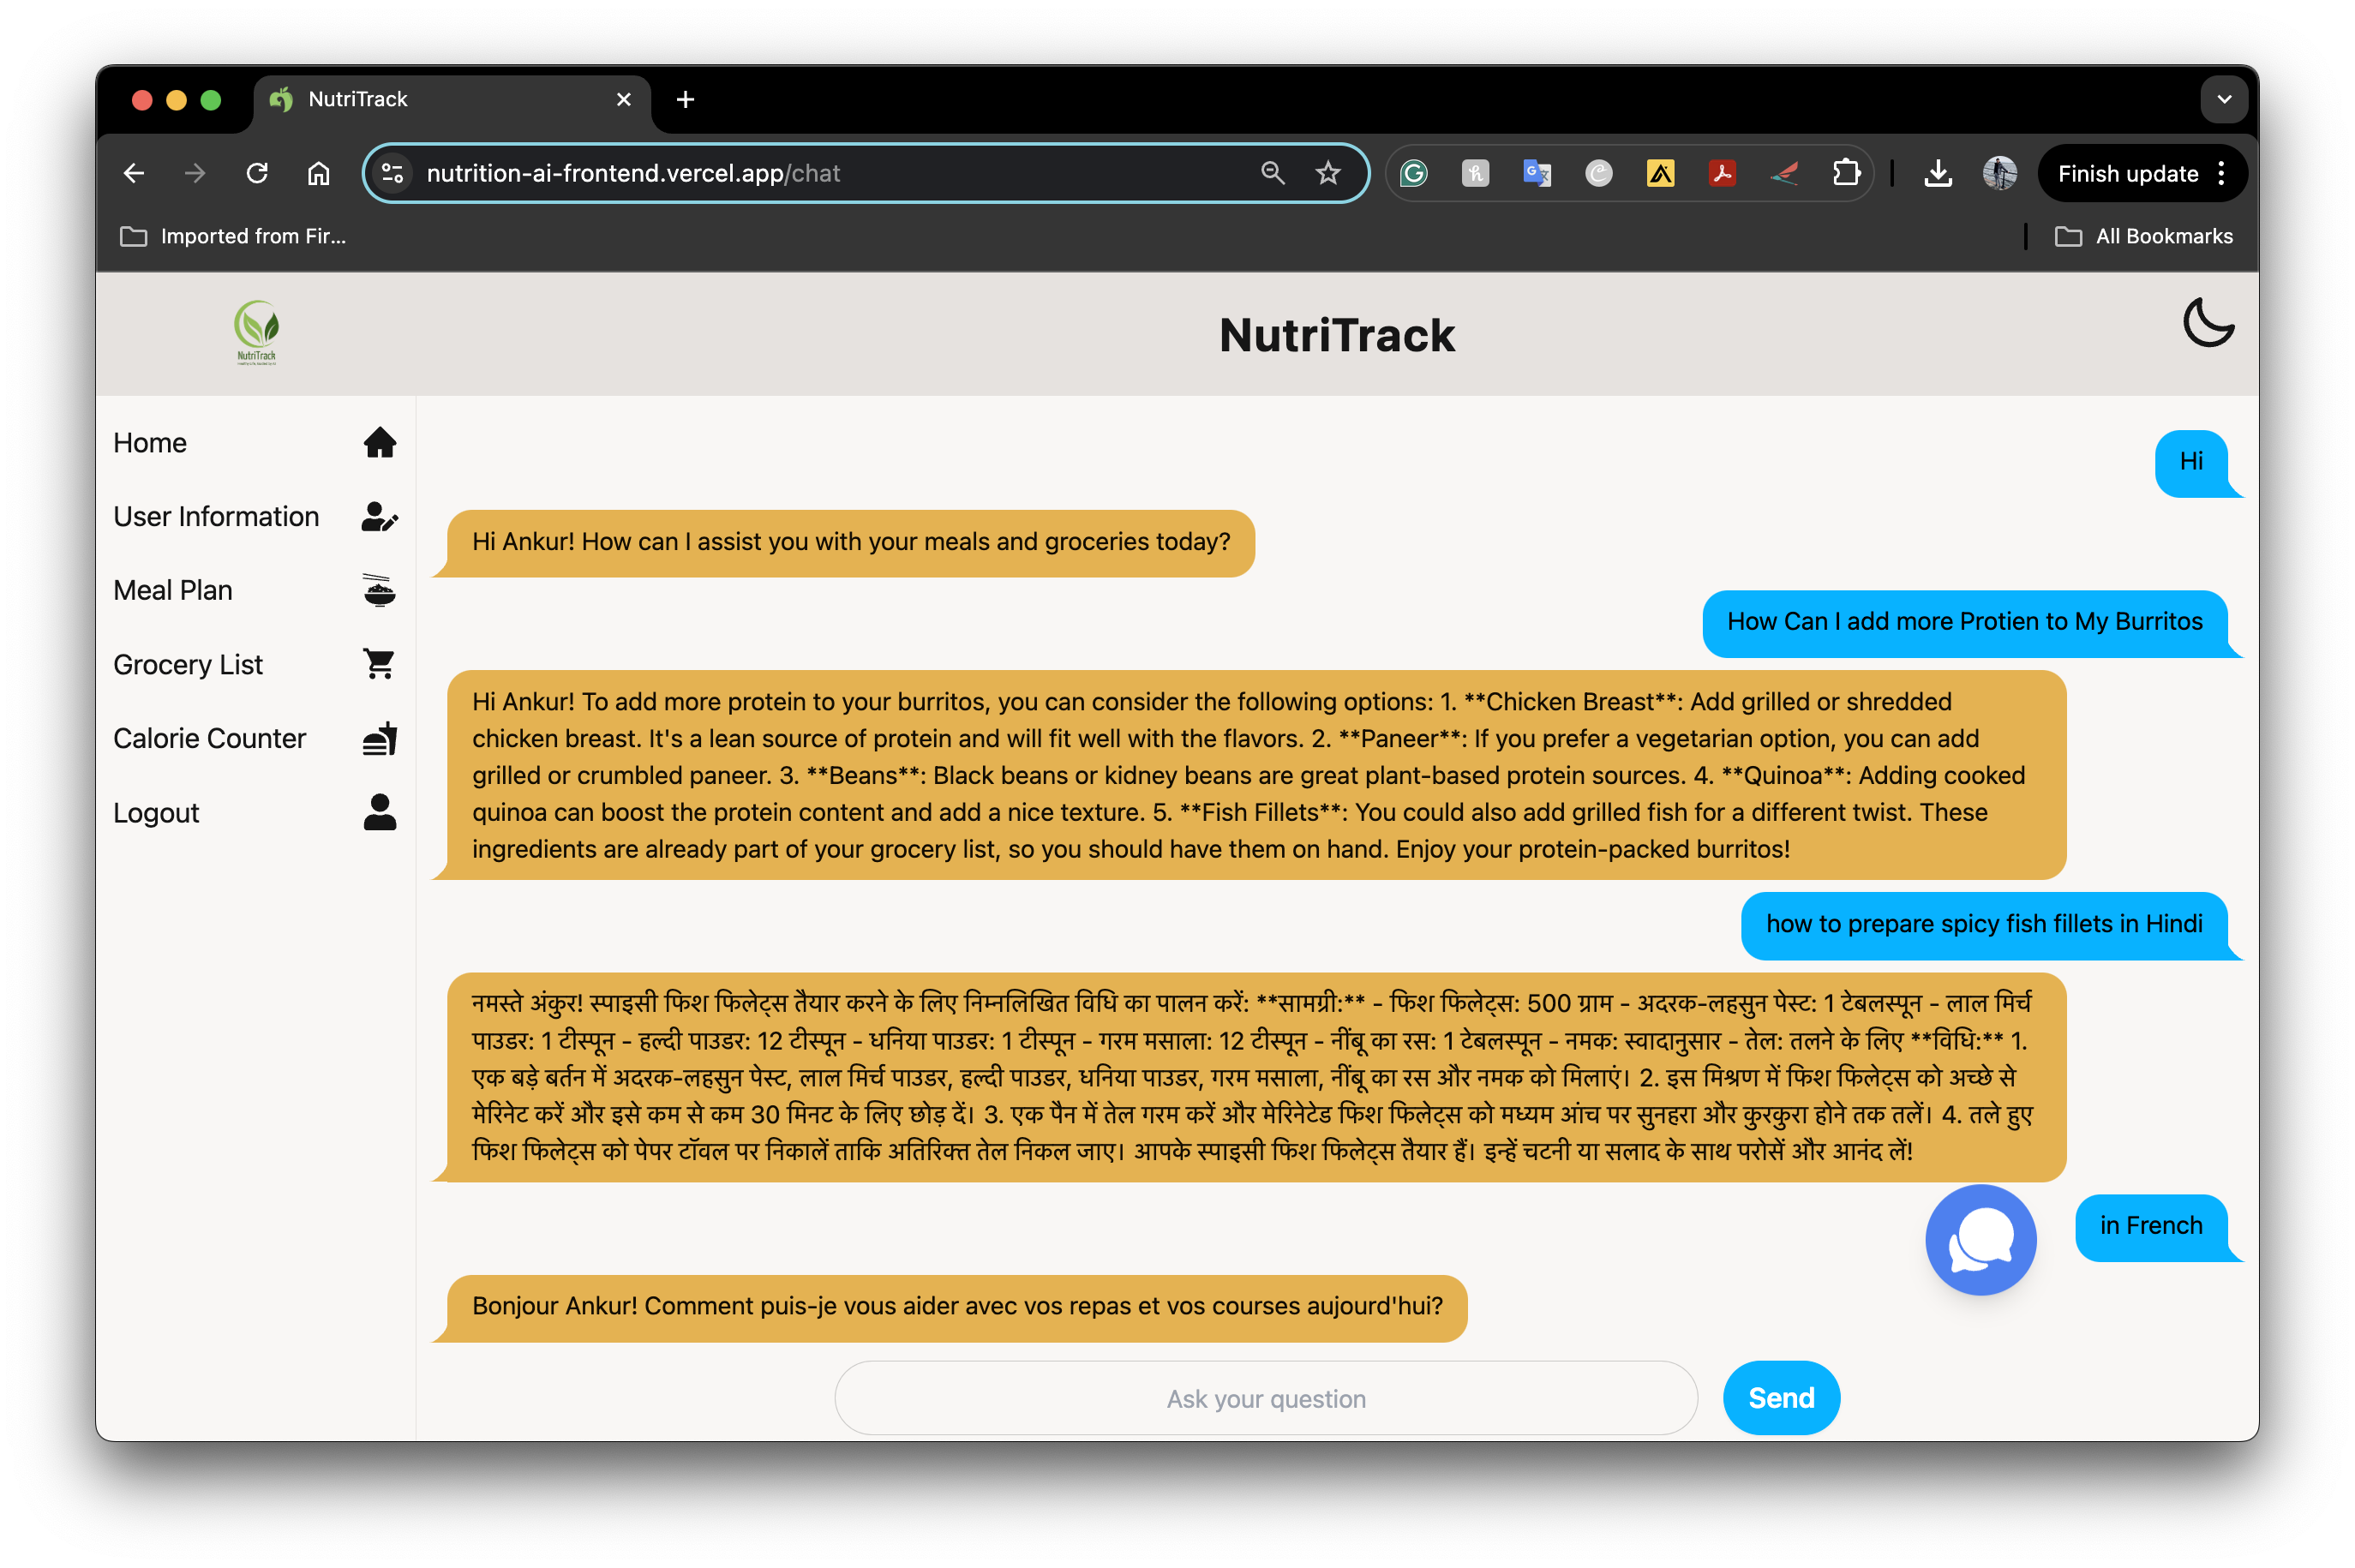Expand the tab search dropdown chevron
This screenshot has width=2355, height=1568.
coord(2223,99)
